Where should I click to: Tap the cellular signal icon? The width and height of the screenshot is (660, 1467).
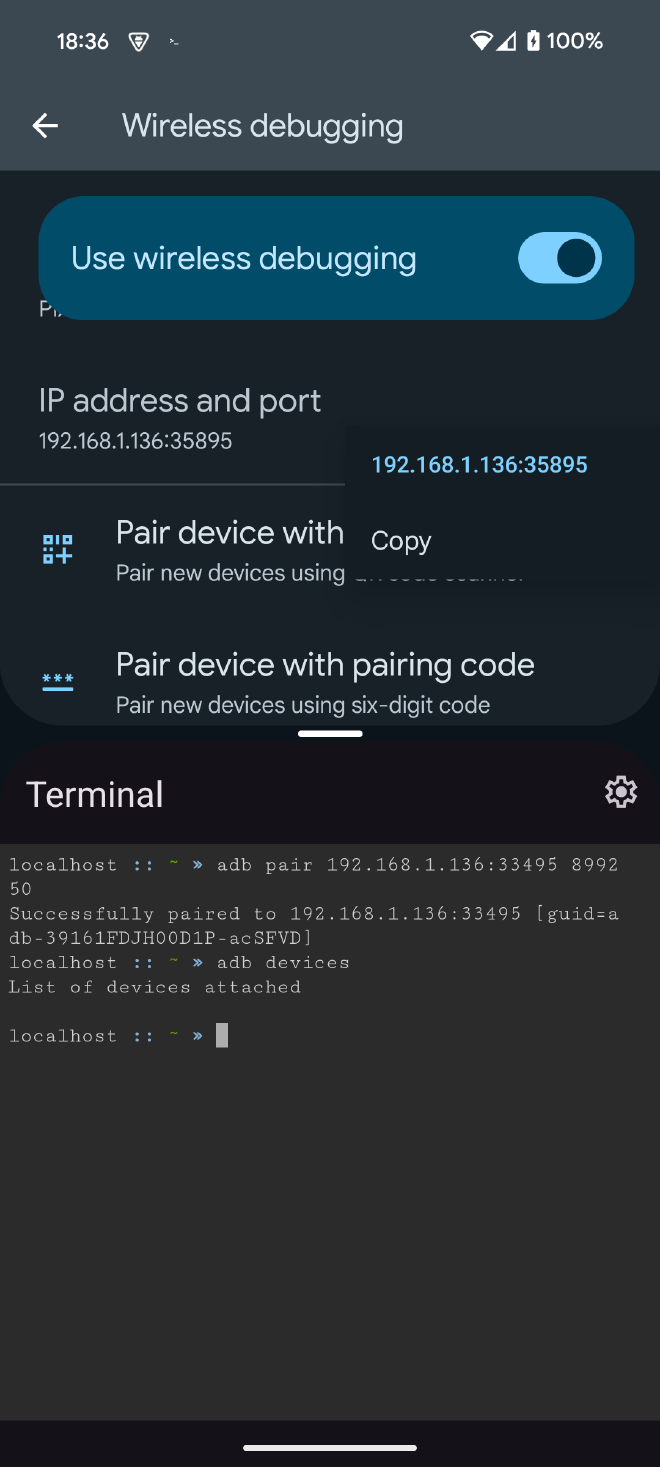pyautogui.click(x=507, y=41)
